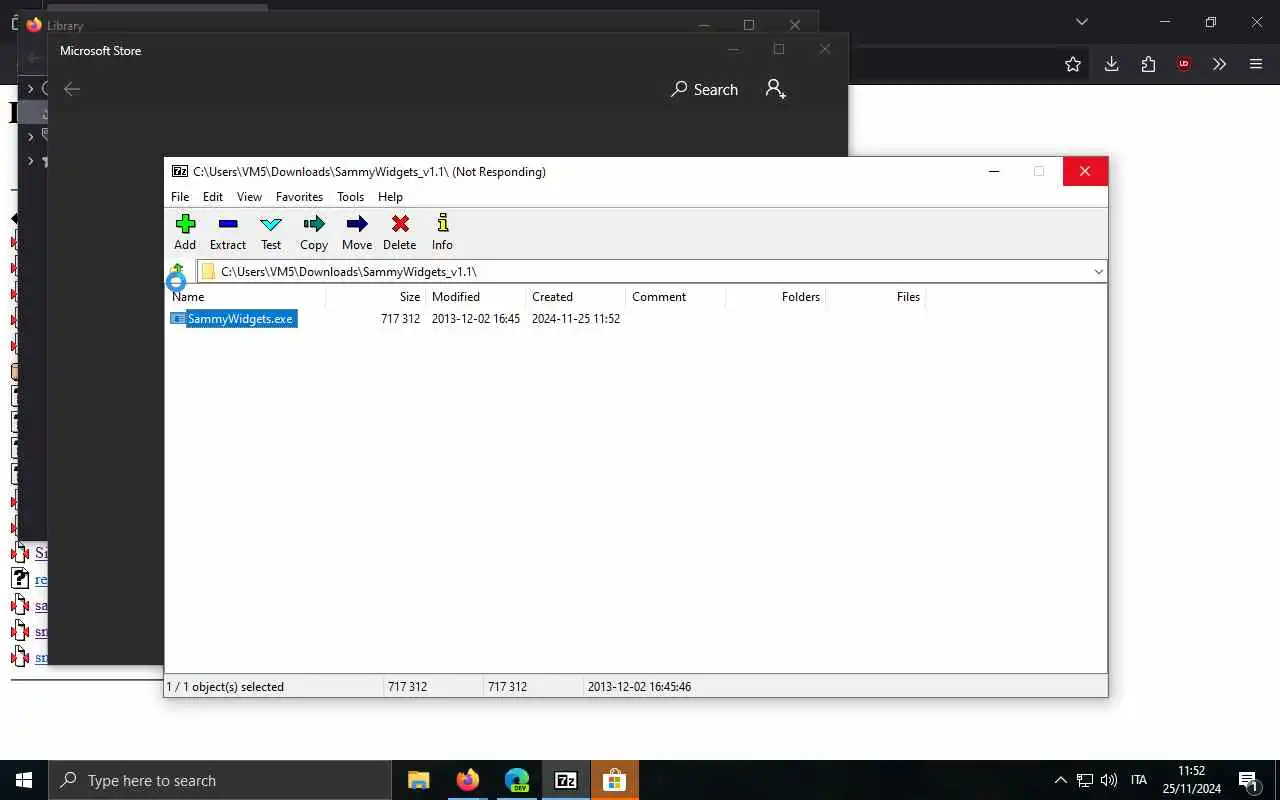This screenshot has width=1280, height=800.
Task: Open Firefox hamburger application menu
Action: click(1256, 64)
